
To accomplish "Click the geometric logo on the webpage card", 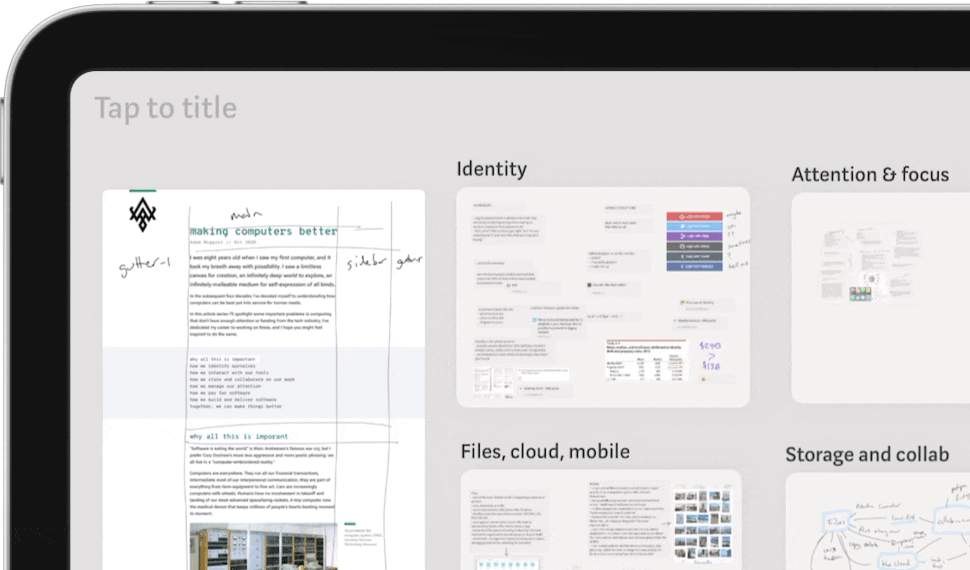I will pyautogui.click(x=143, y=214).
